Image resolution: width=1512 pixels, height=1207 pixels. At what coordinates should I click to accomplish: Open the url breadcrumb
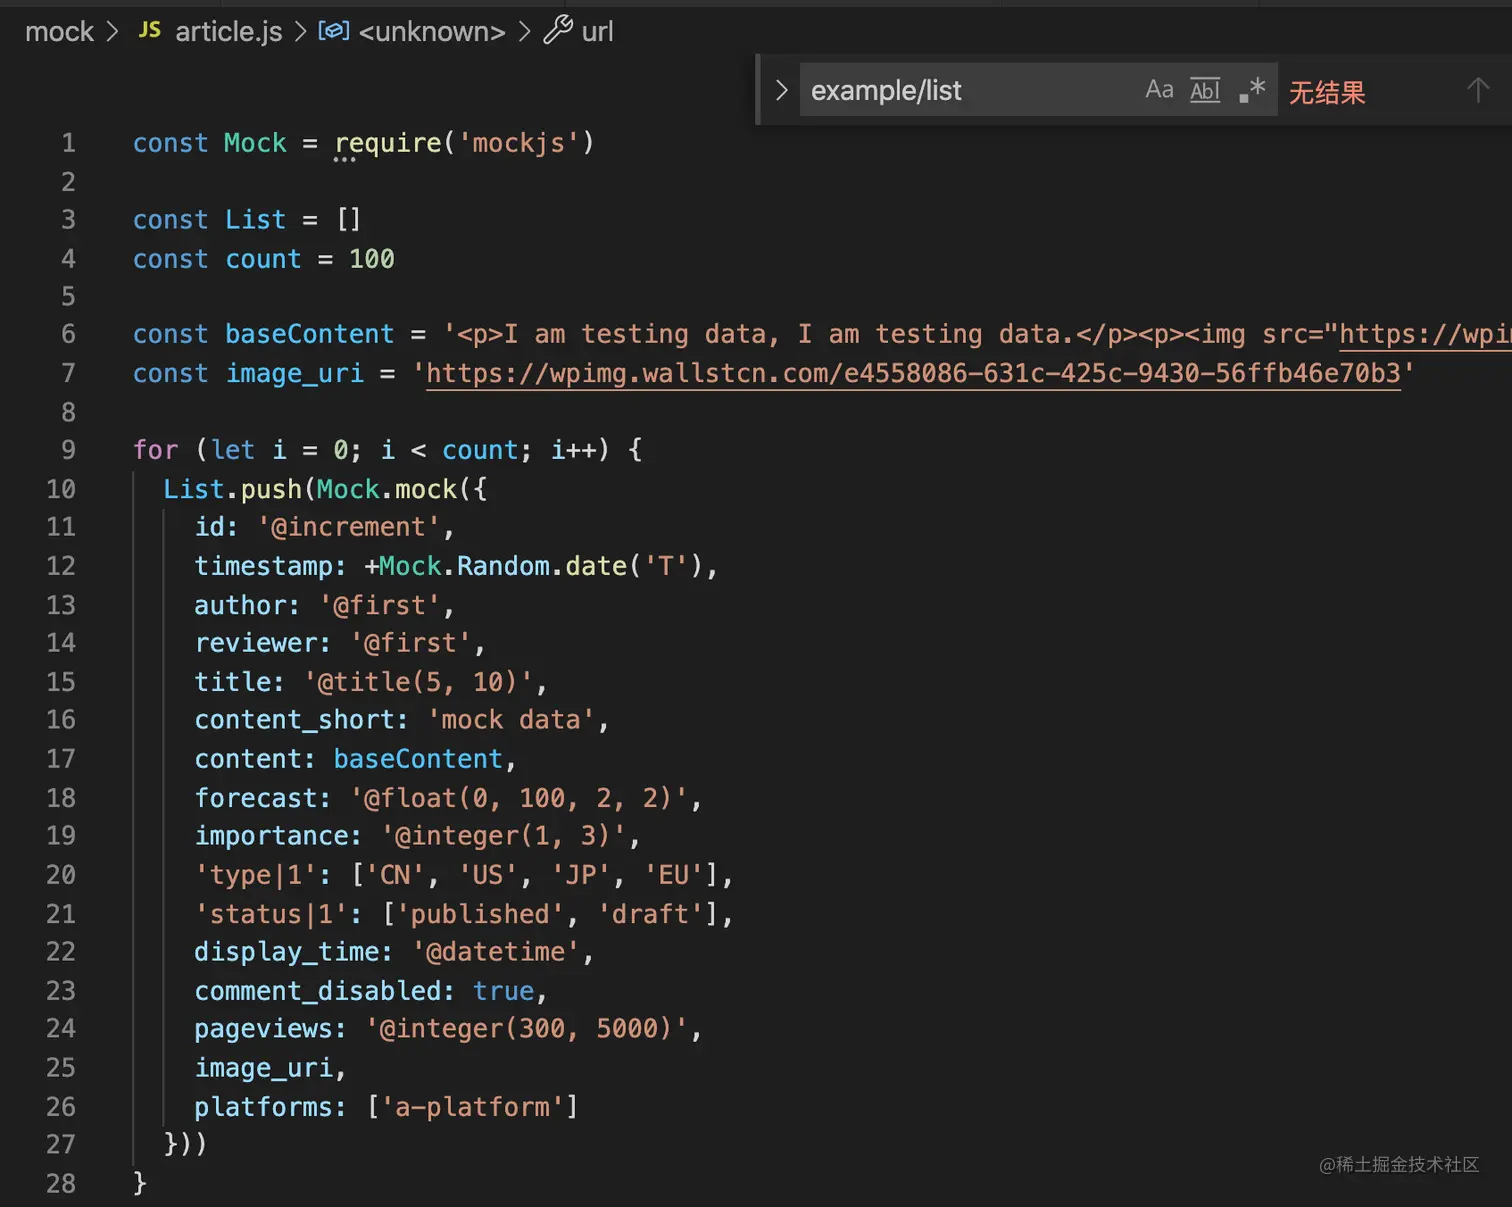click(x=597, y=32)
